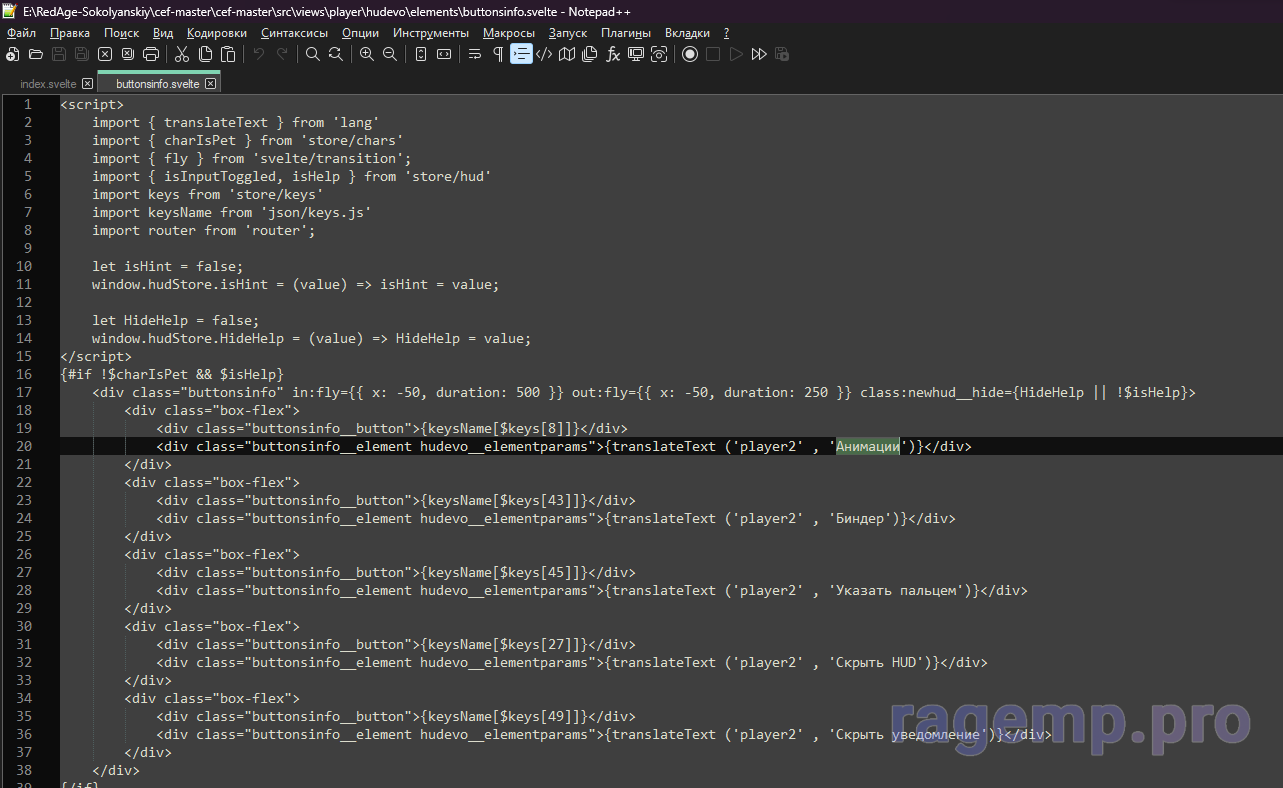Open the Плагины menu
The width and height of the screenshot is (1283, 788).
click(x=626, y=33)
